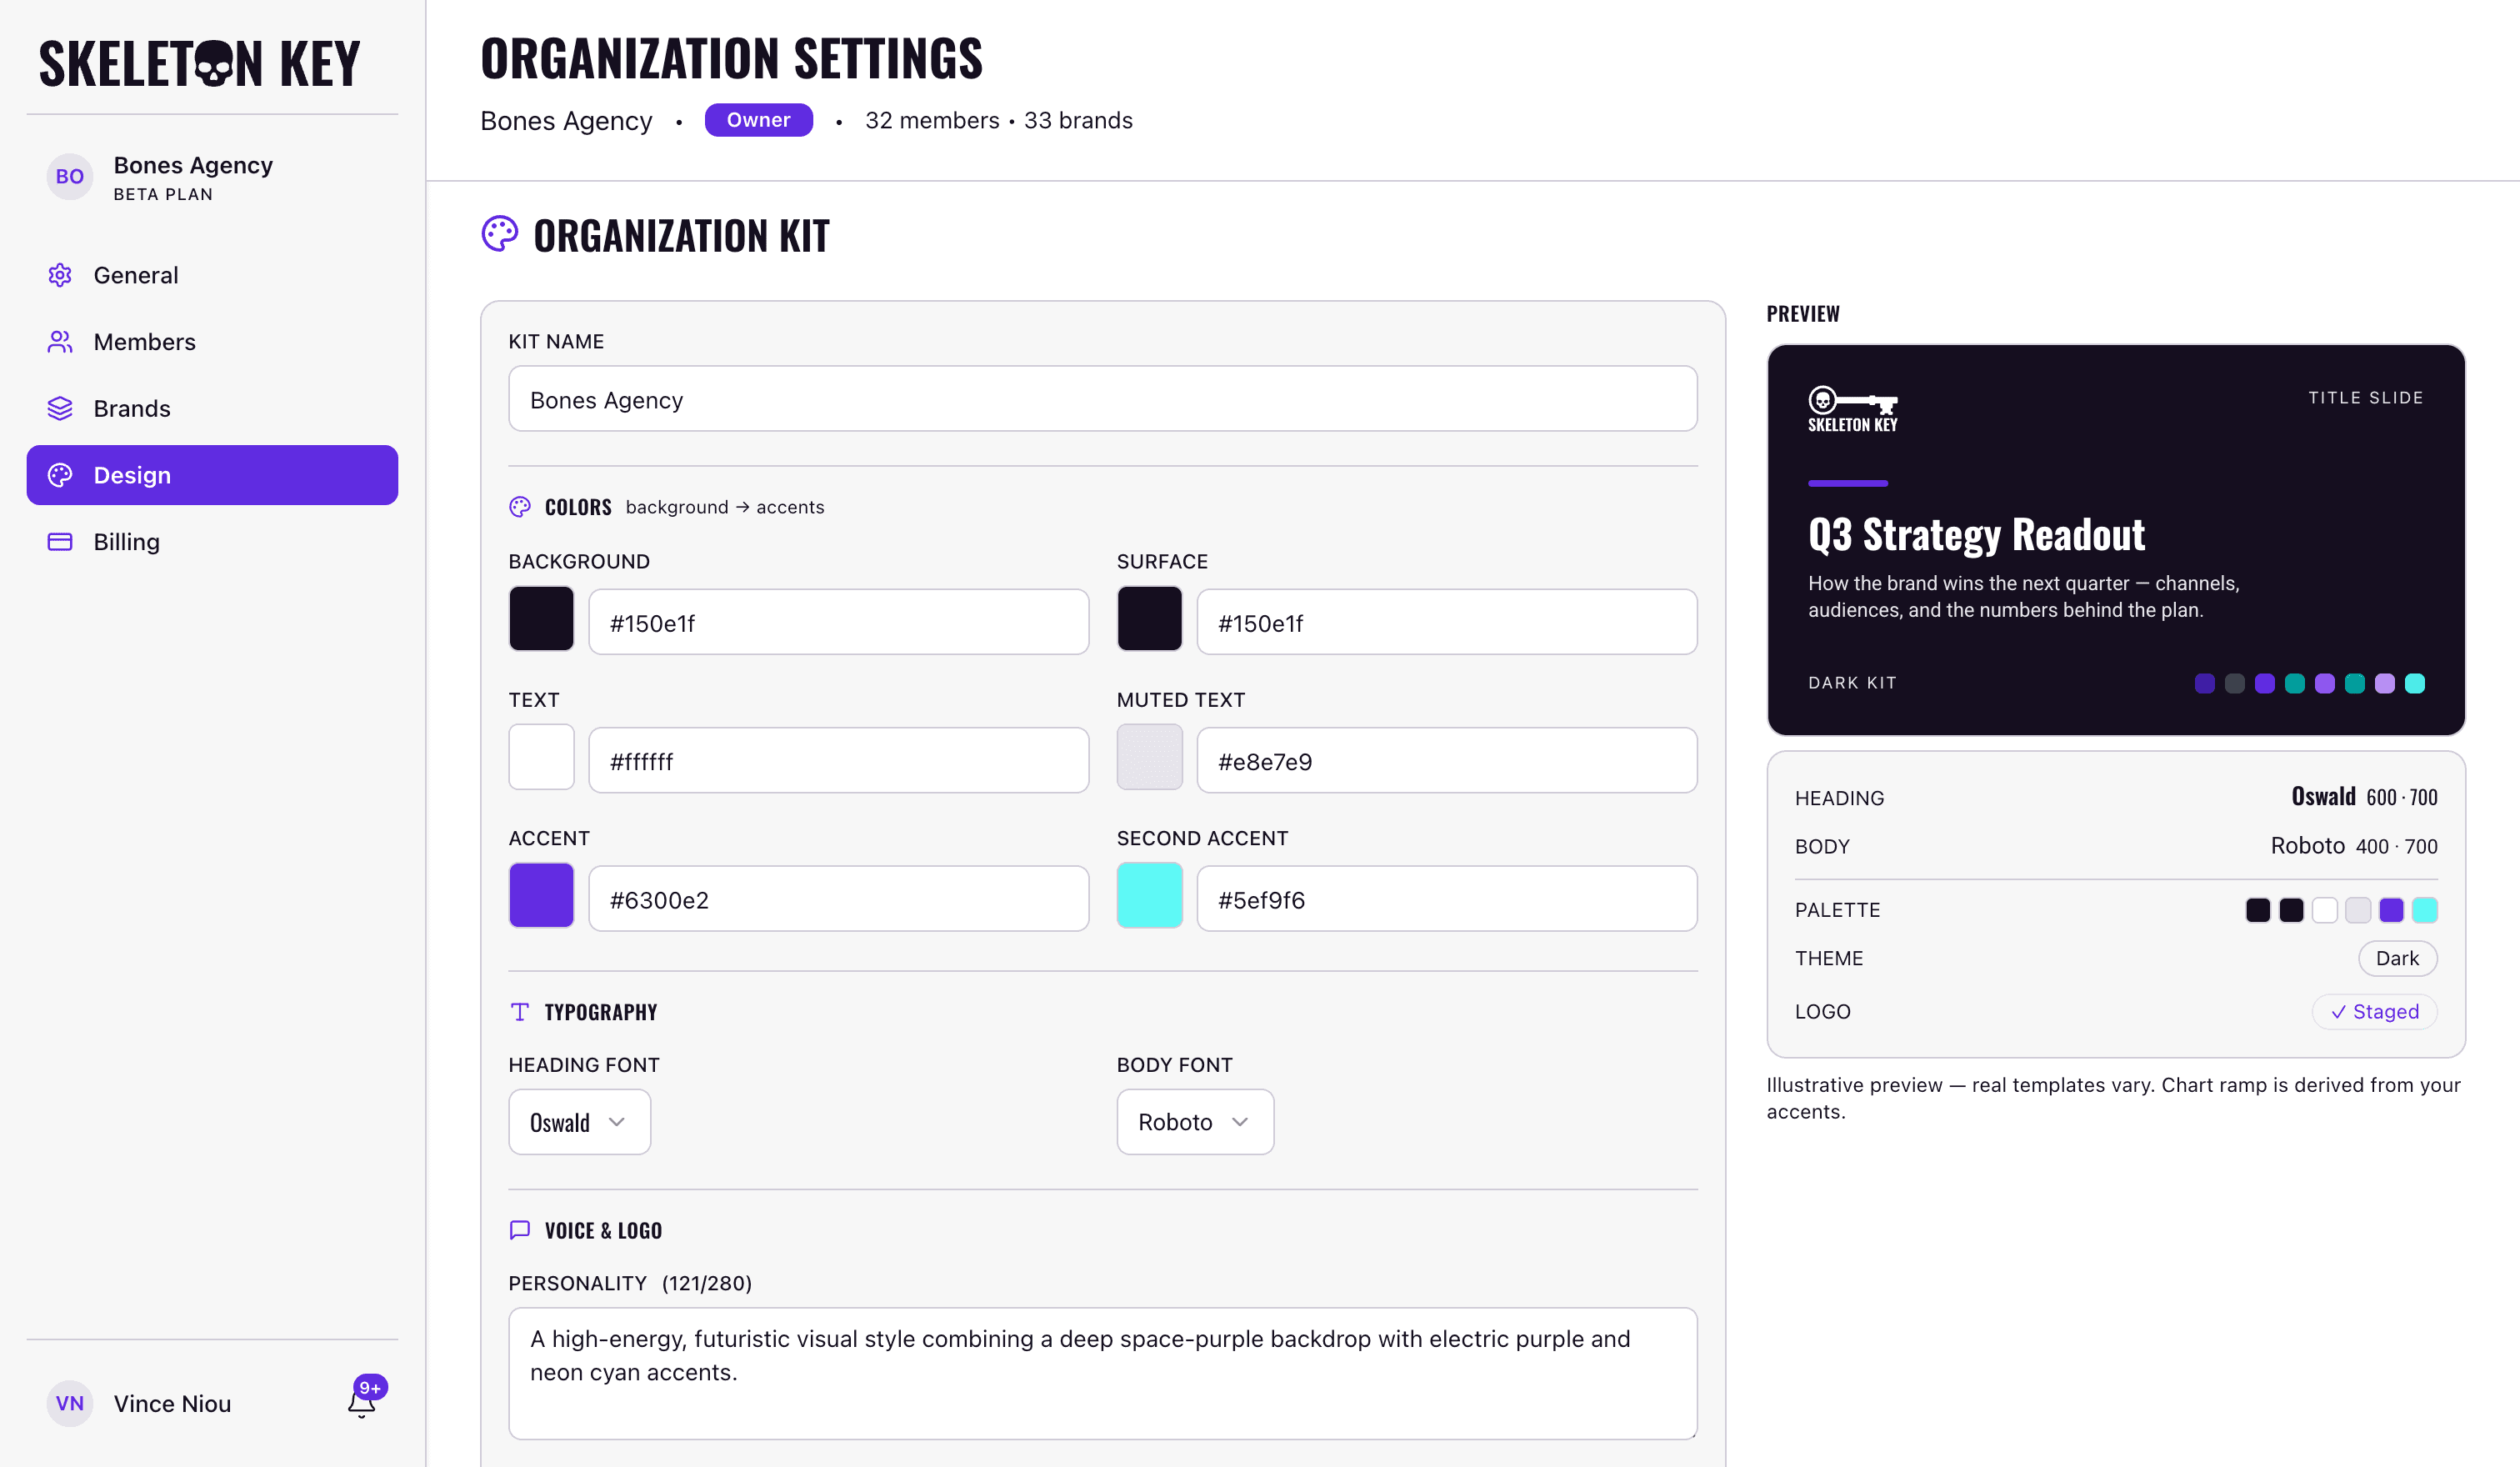Click the Staged logo status pill

[2374, 1012]
